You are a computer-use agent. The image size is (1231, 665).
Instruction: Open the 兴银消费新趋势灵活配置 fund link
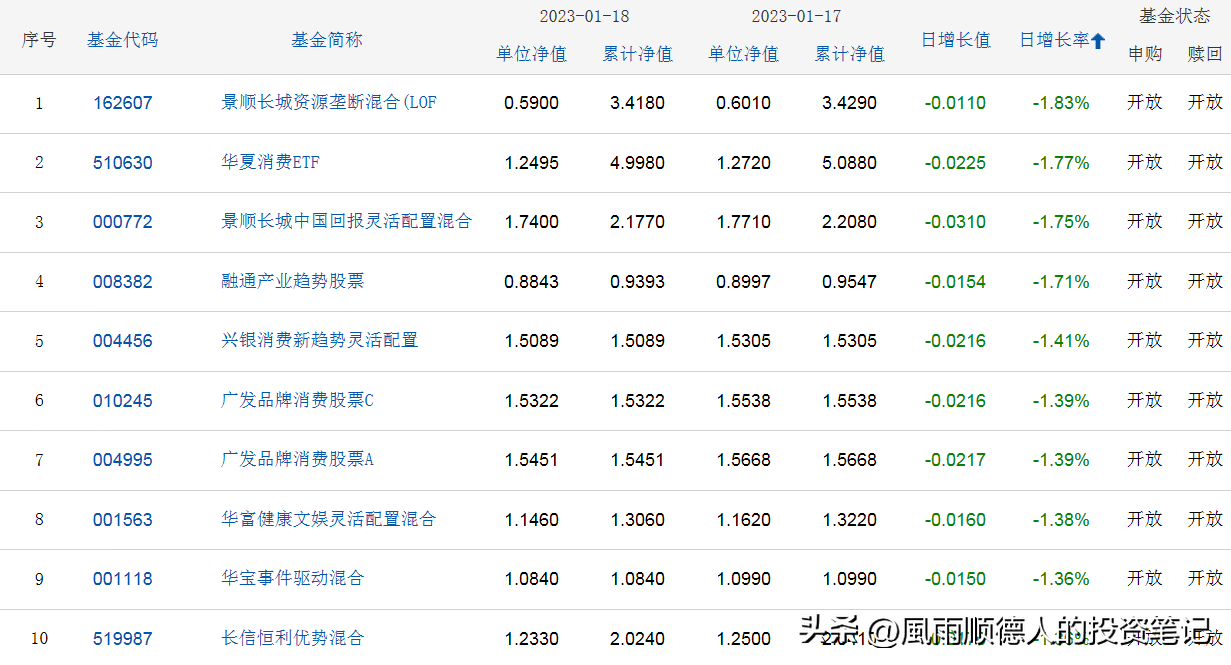320,340
